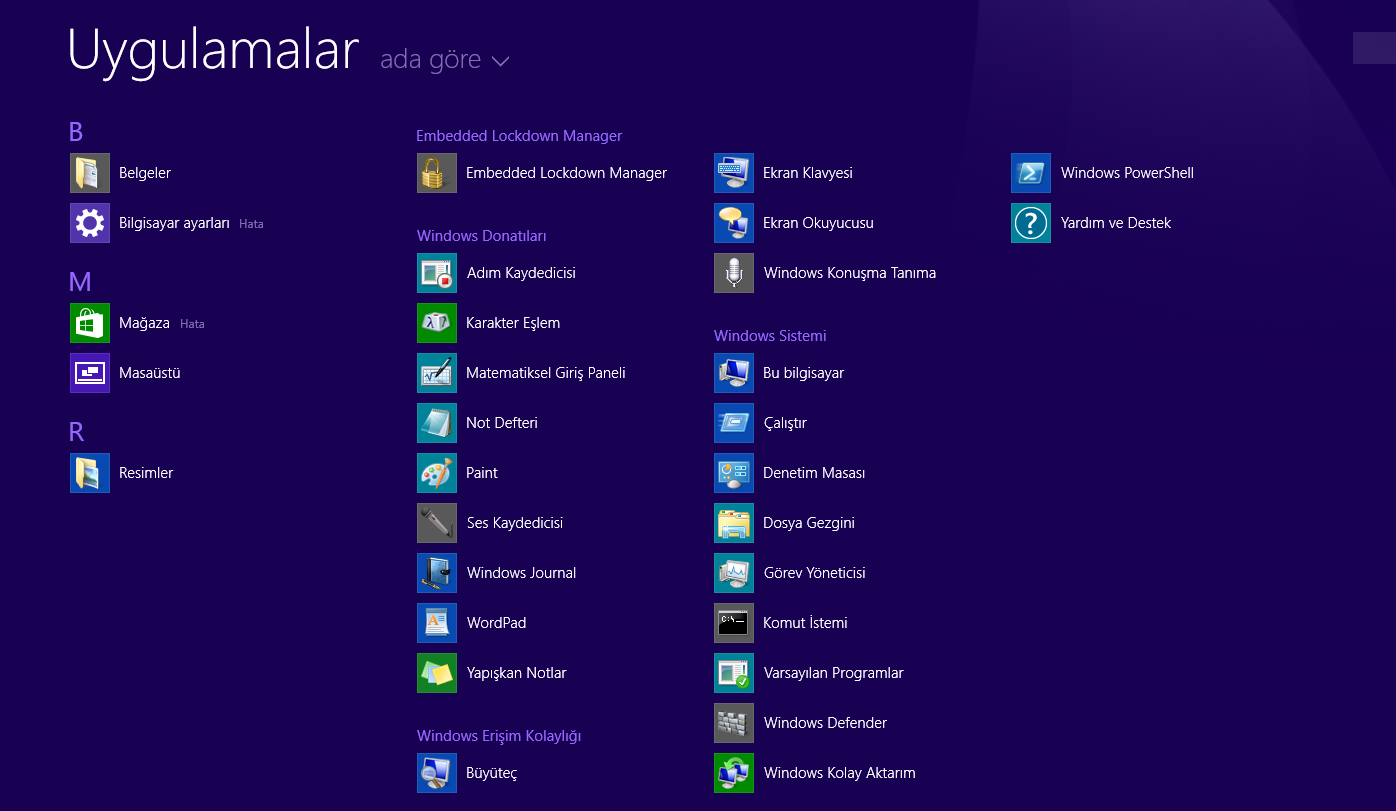Click the "Bu bilgisayar" text label
Image resolution: width=1396 pixels, height=811 pixels.
click(804, 373)
